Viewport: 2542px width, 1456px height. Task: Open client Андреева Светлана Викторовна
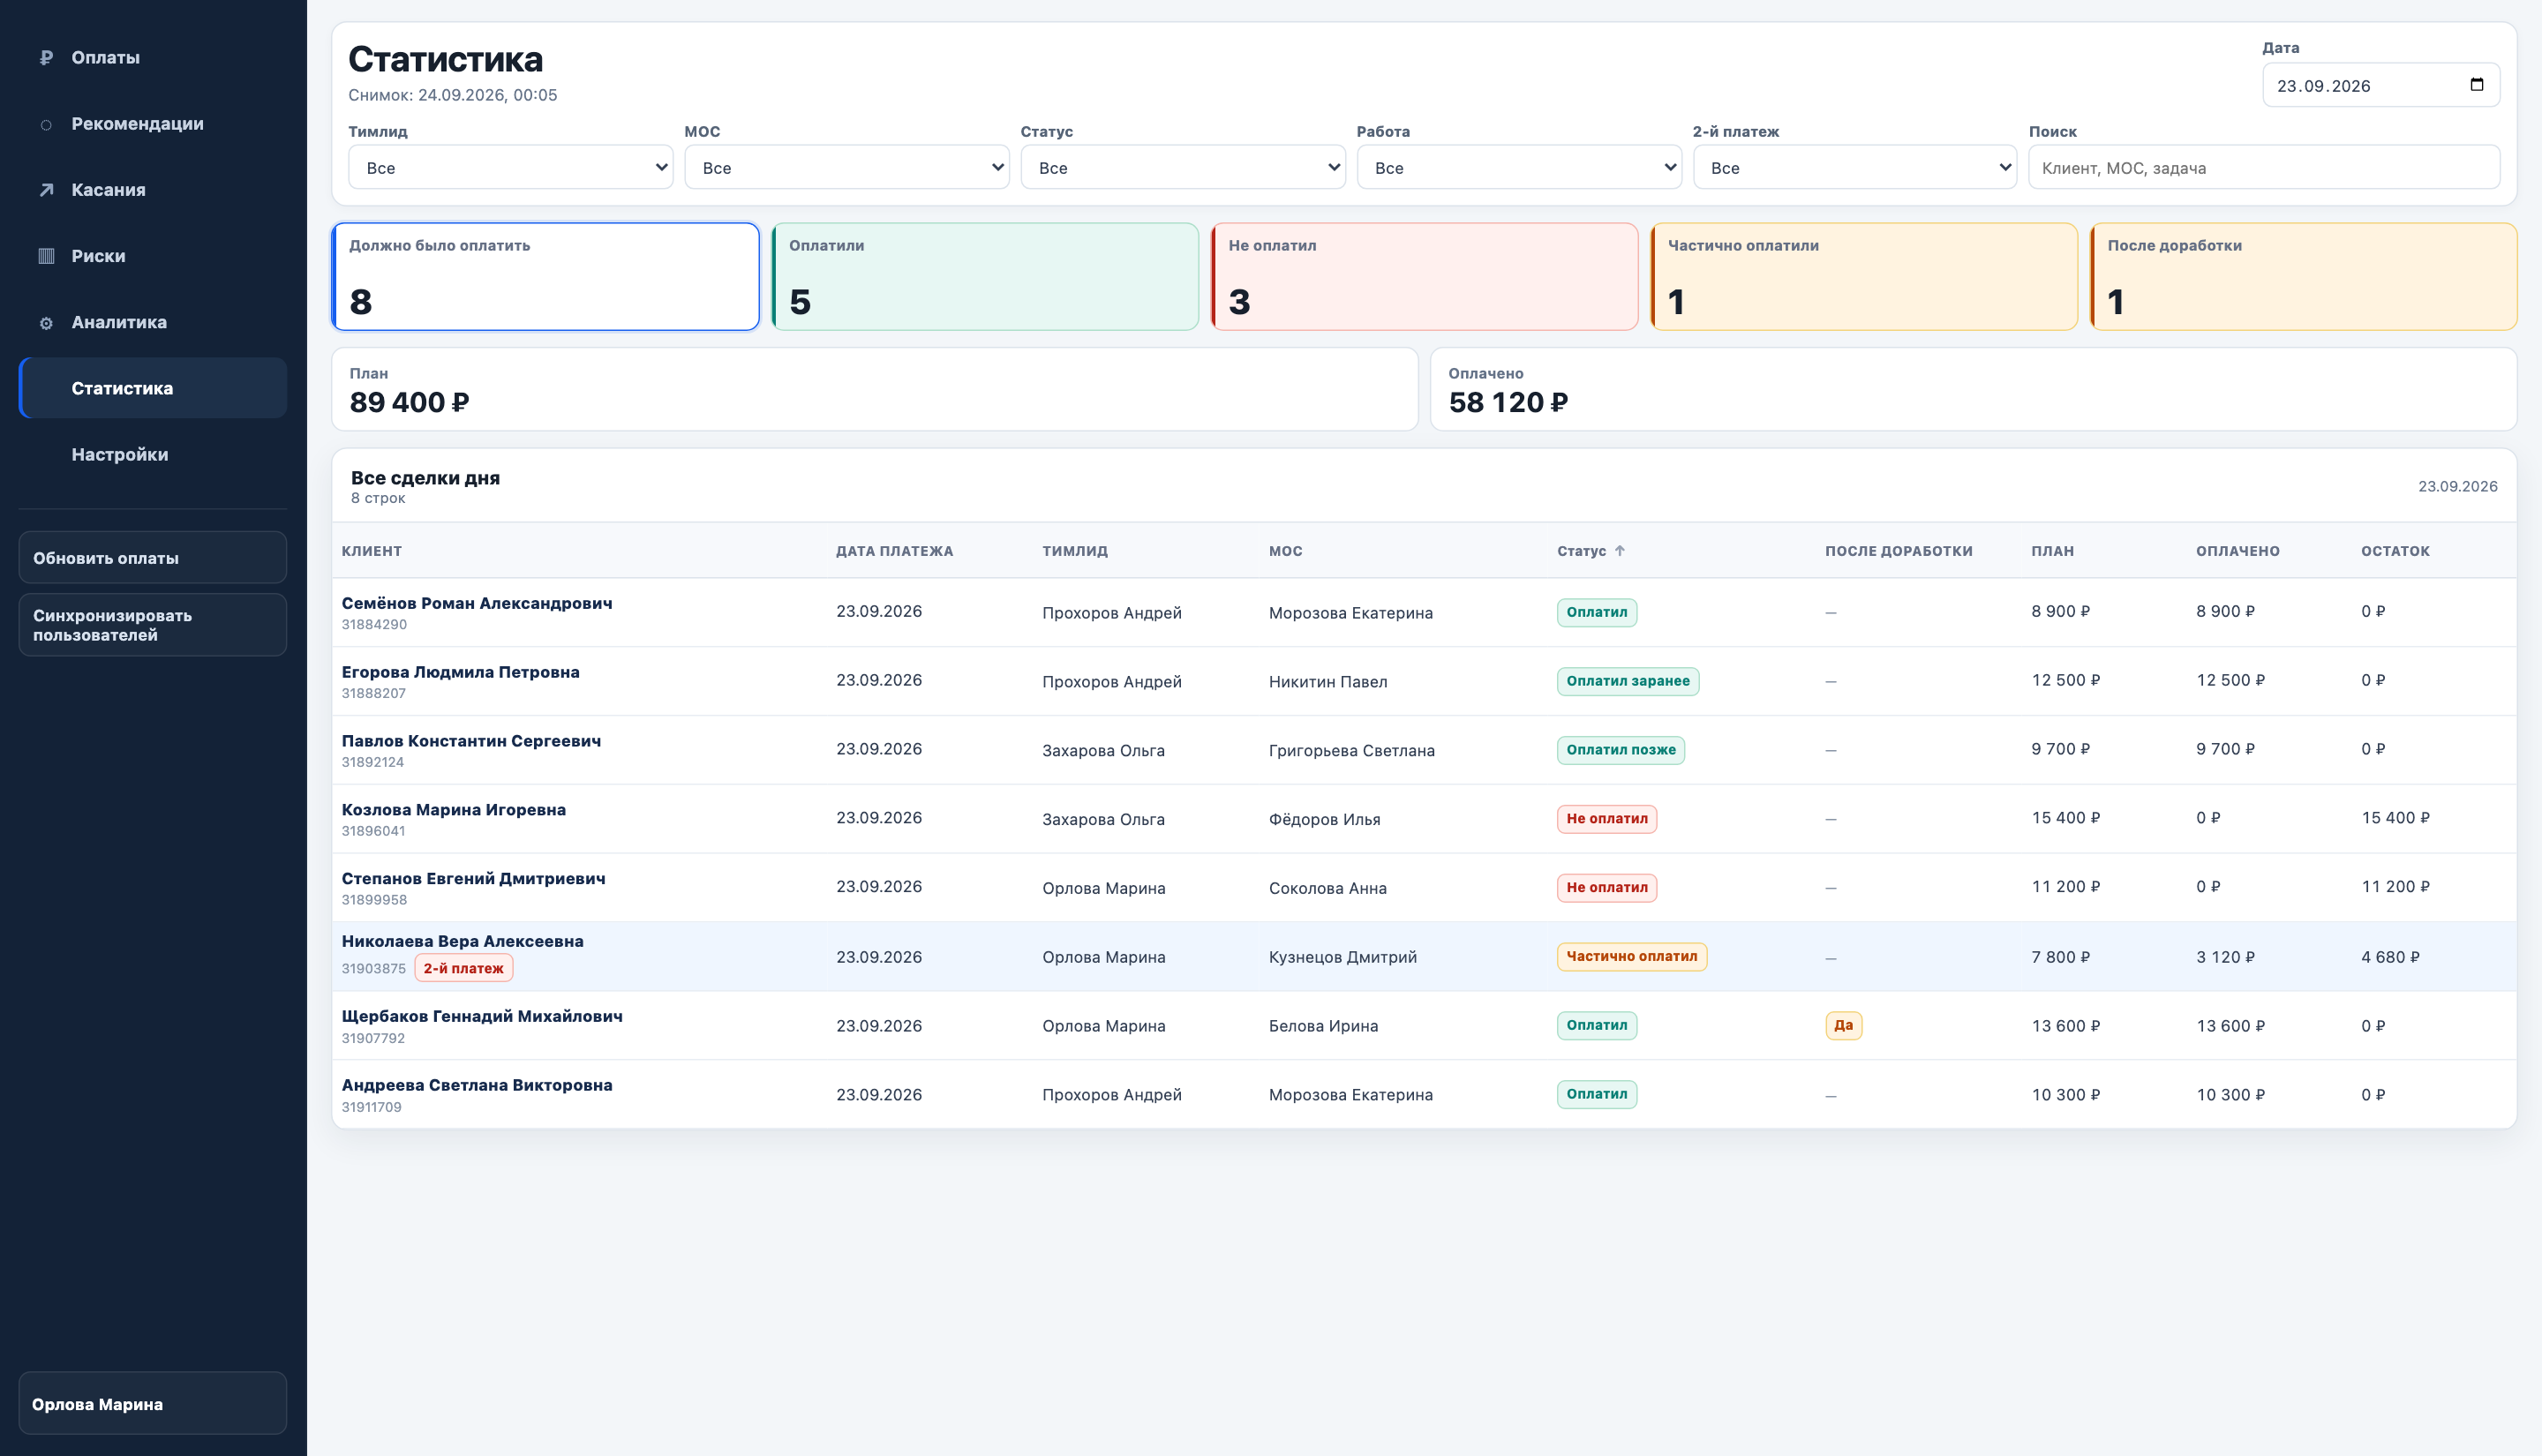coord(477,1085)
